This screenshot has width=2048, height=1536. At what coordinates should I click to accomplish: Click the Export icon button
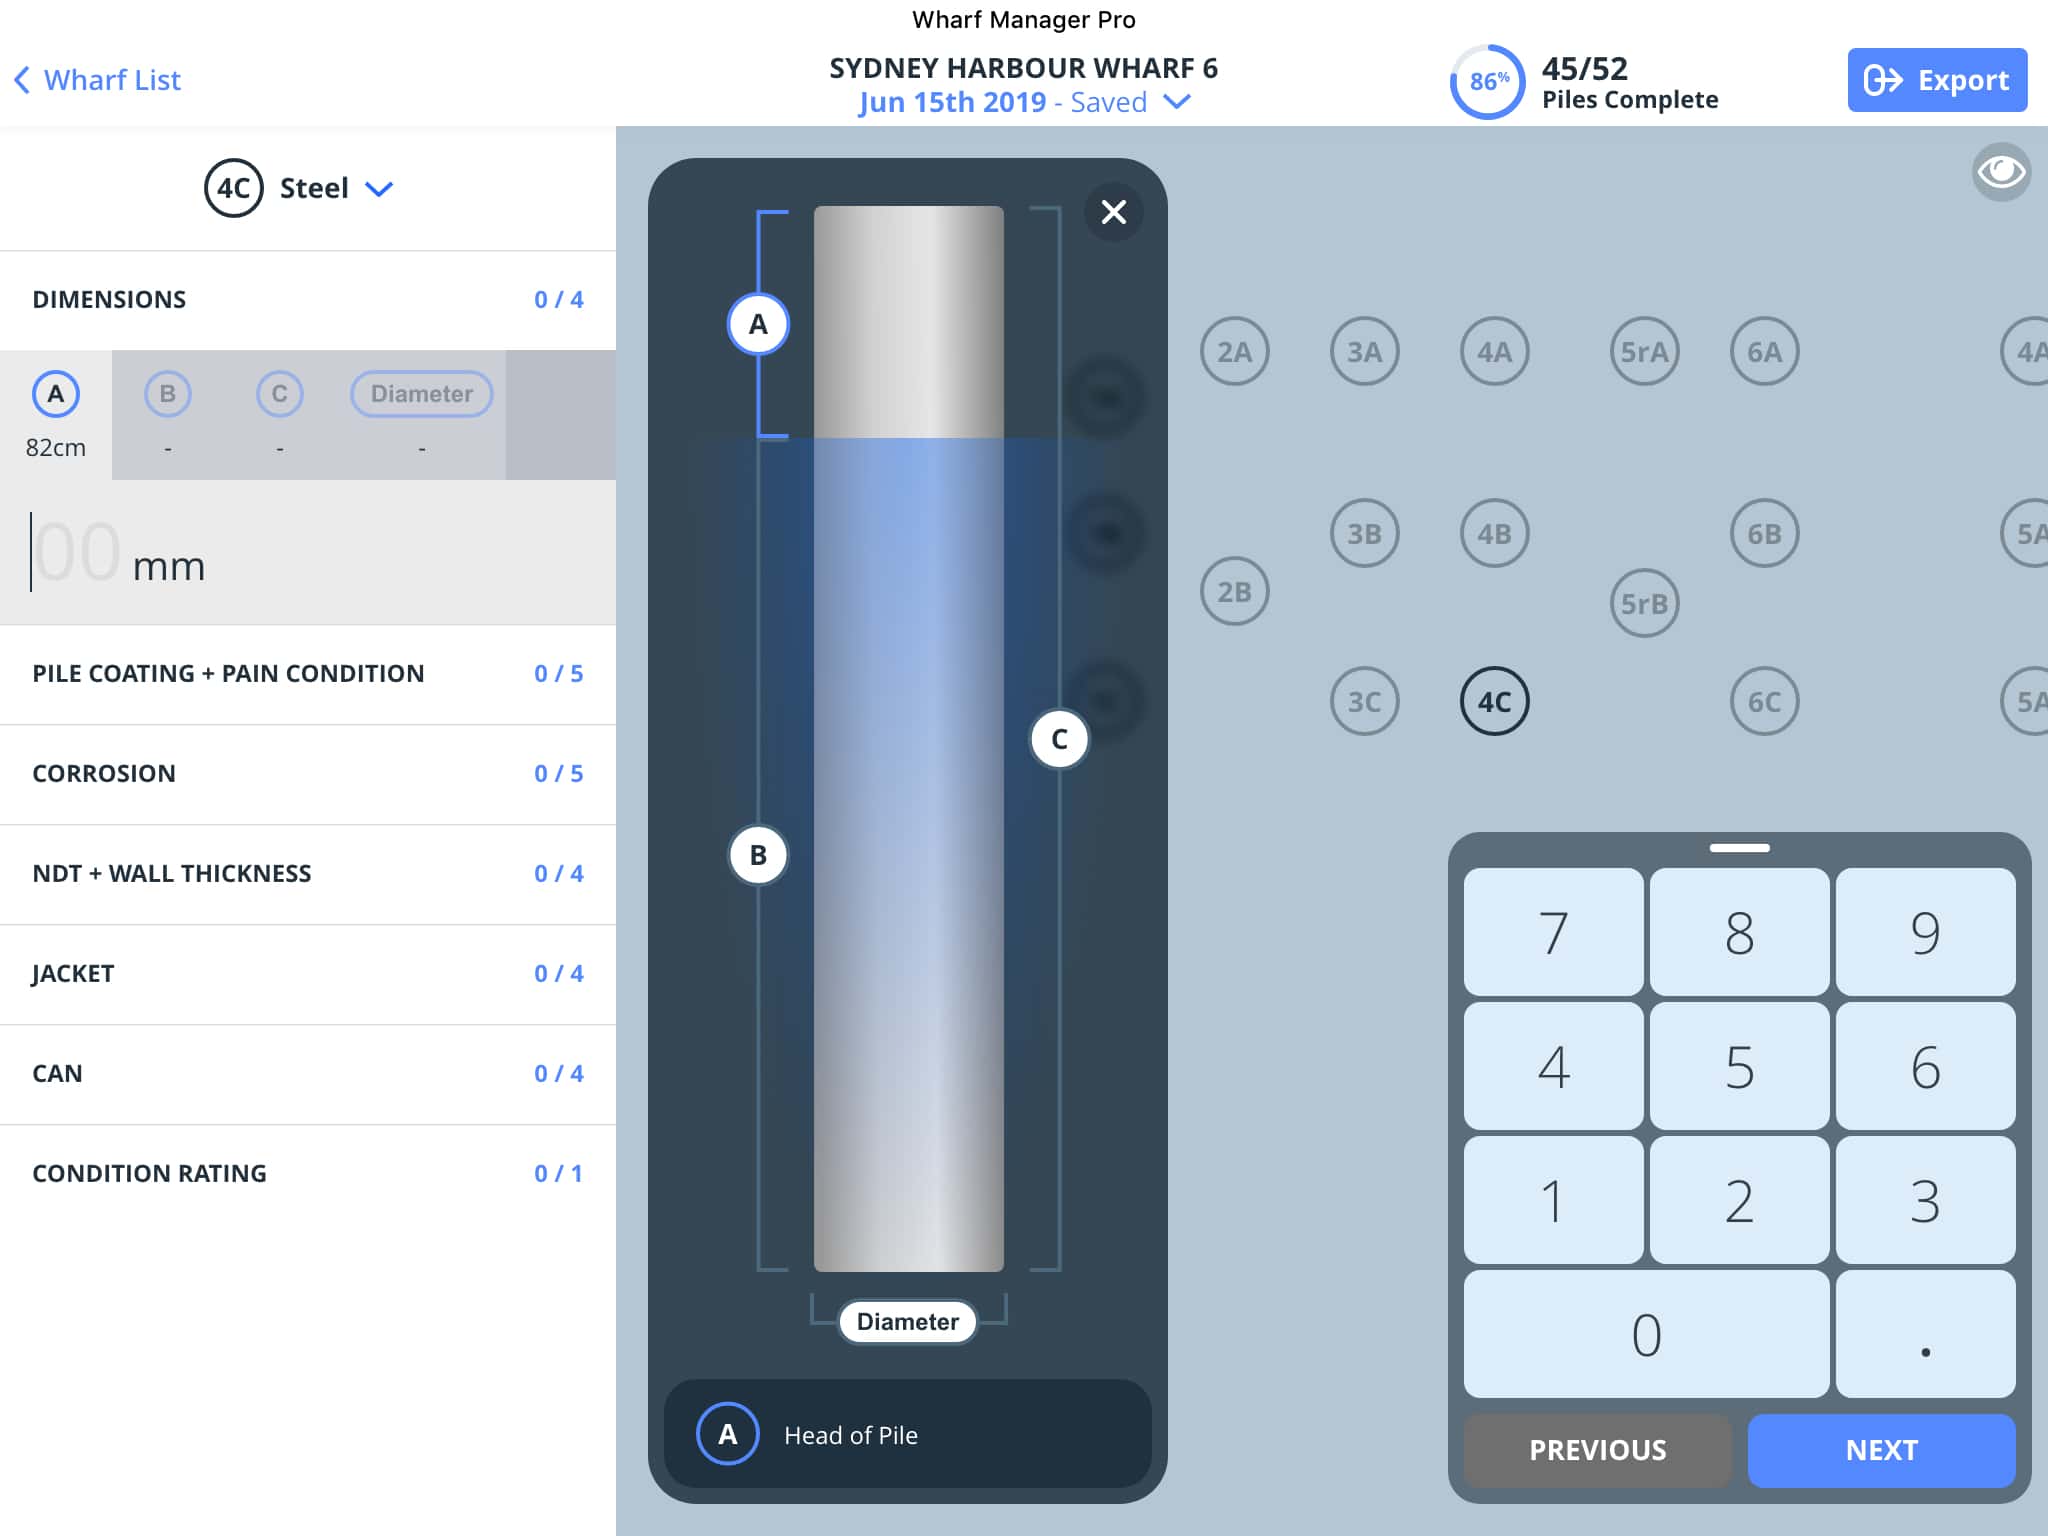1936,80
